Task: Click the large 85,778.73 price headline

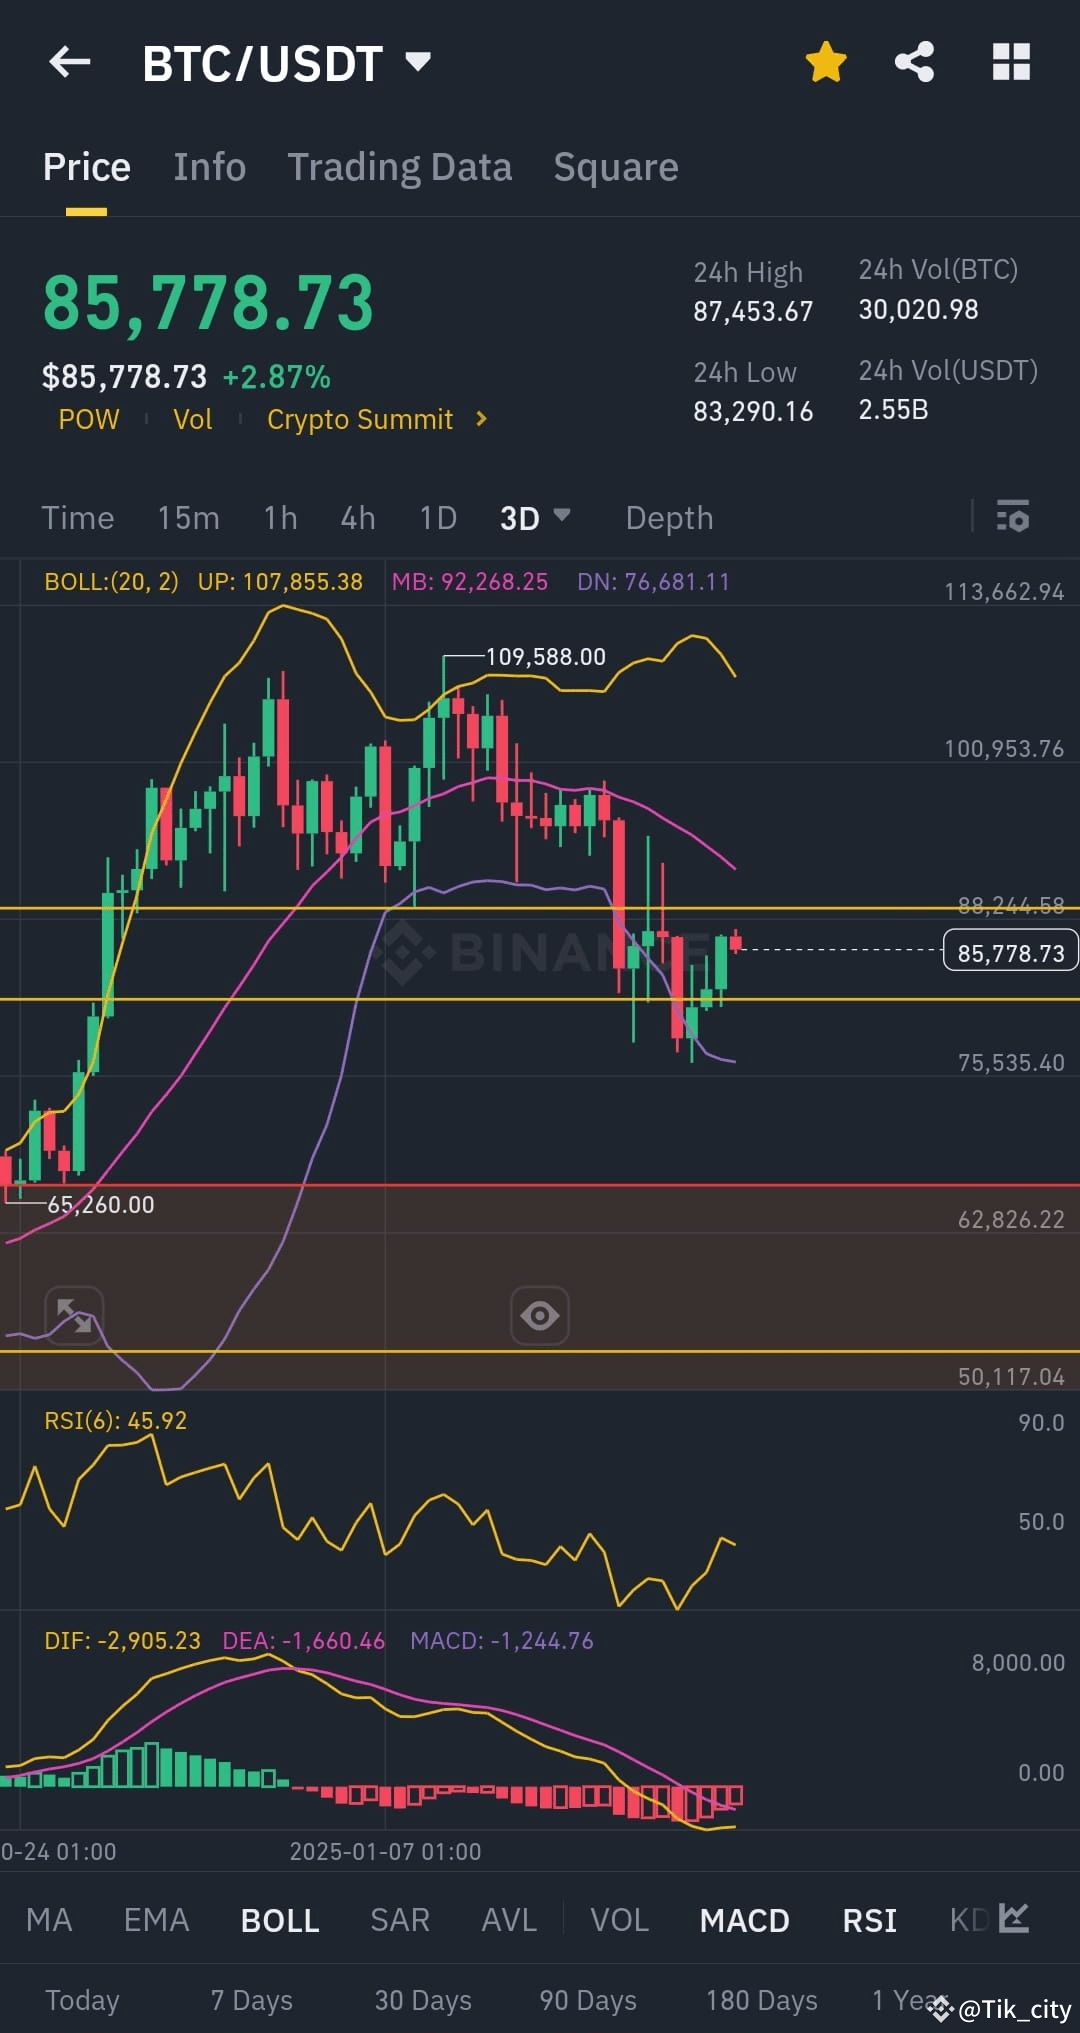Action: (x=208, y=303)
